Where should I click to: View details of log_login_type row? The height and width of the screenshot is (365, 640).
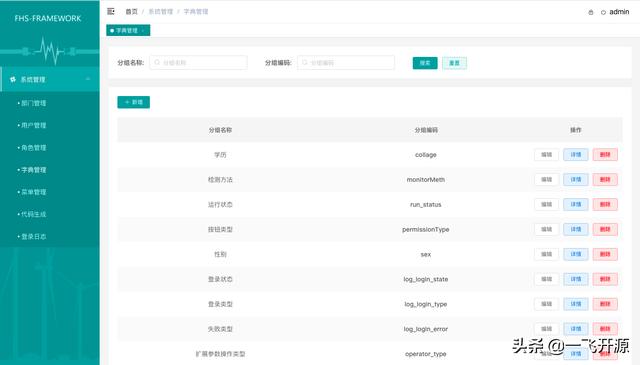pyautogui.click(x=576, y=304)
